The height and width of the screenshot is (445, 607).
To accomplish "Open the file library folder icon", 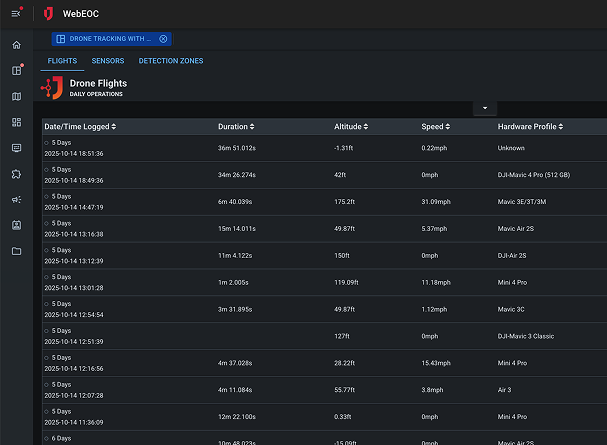I will (16, 251).
